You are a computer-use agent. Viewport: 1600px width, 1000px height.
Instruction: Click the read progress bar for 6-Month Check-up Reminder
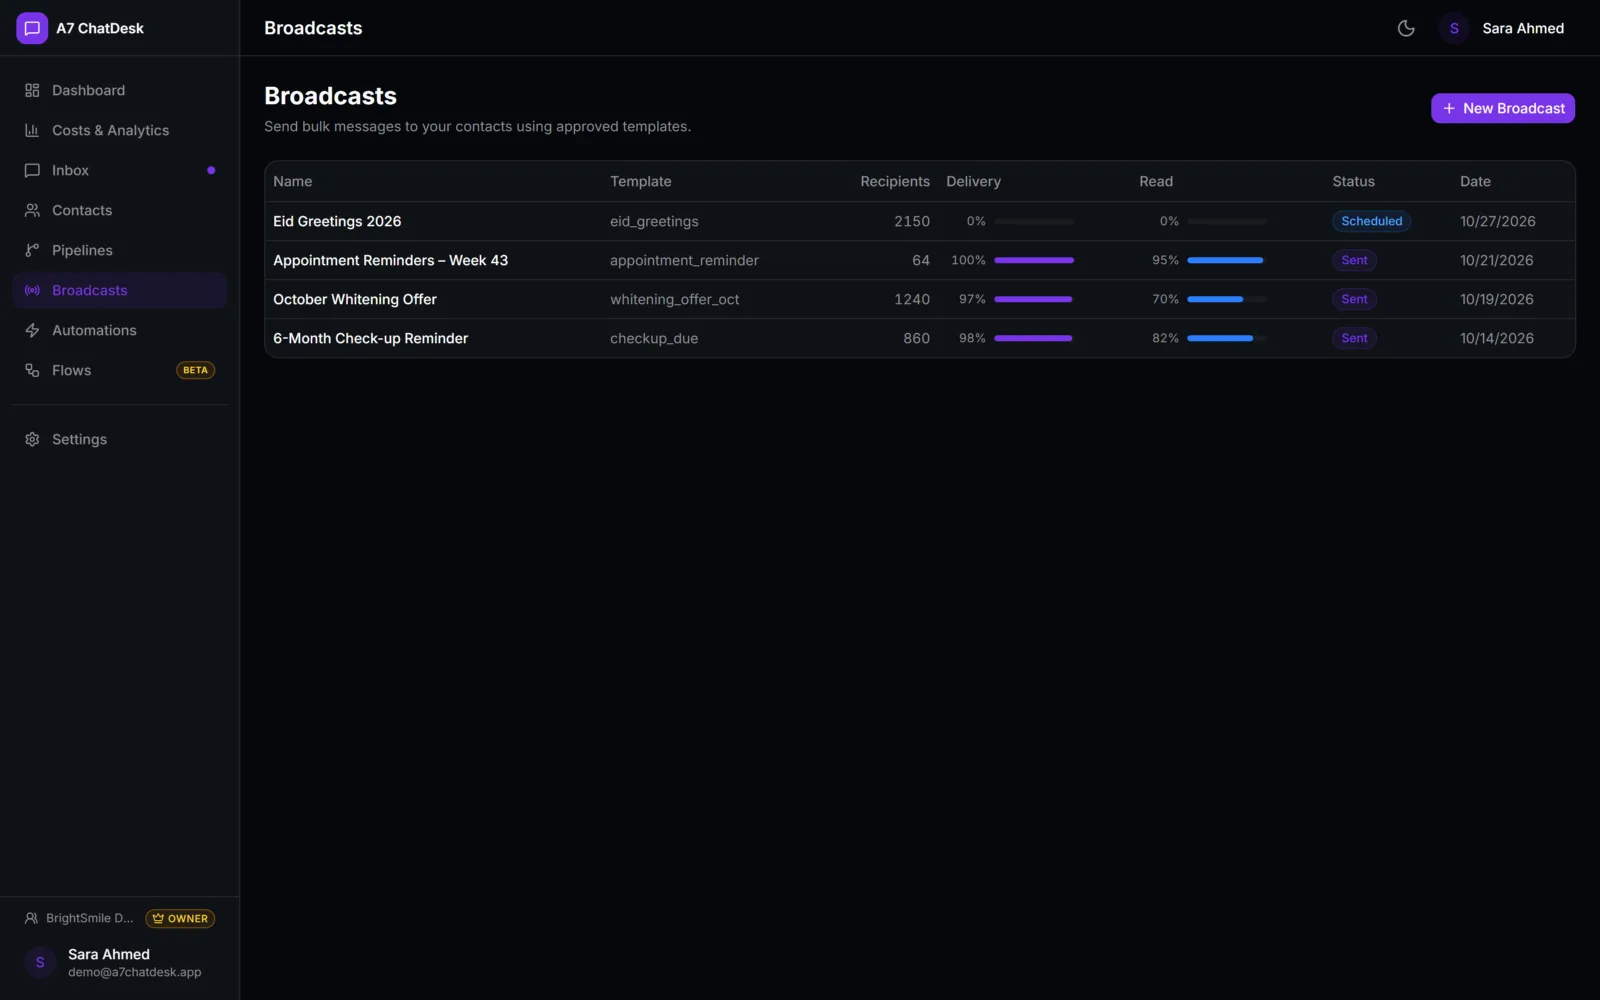click(1227, 338)
